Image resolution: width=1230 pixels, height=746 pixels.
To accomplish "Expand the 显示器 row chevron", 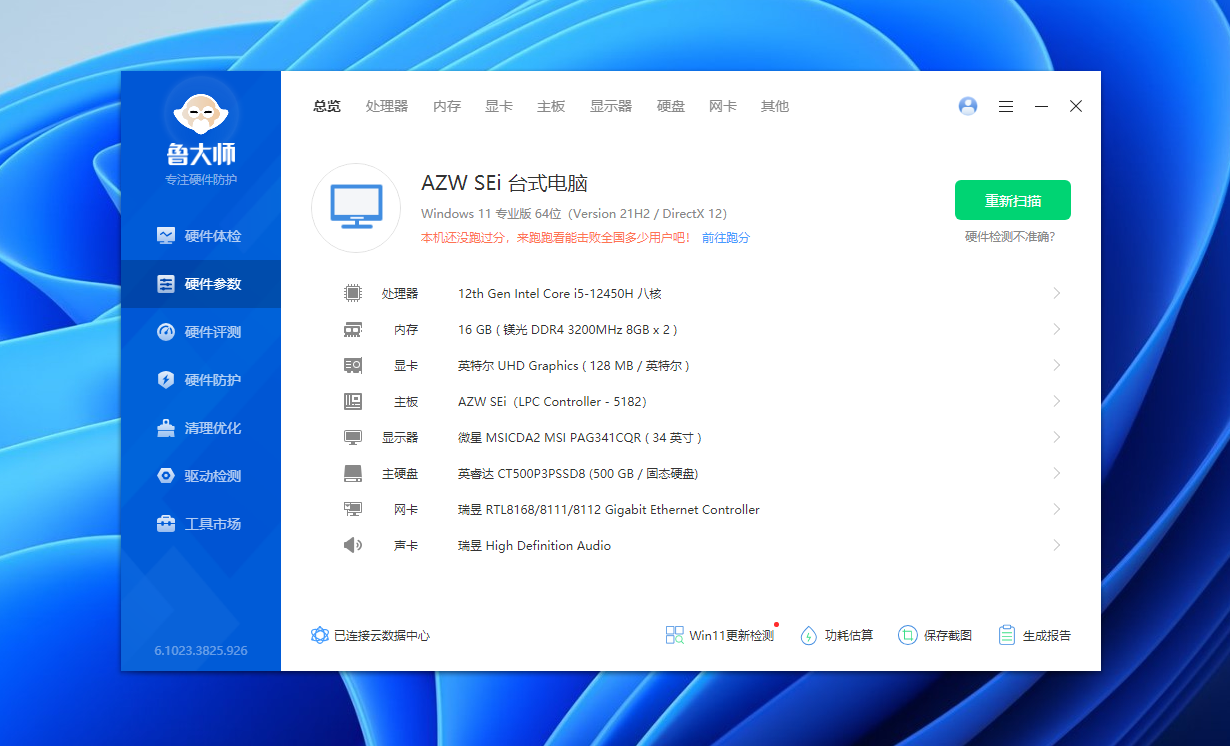I will [x=1057, y=438].
